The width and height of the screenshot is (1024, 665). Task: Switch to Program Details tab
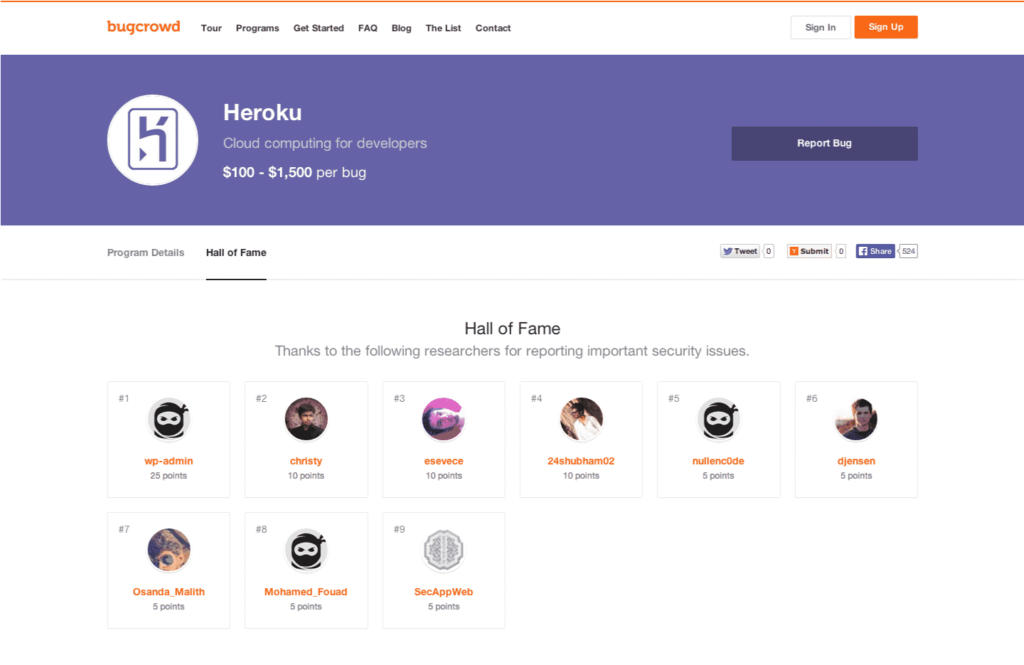[146, 253]
